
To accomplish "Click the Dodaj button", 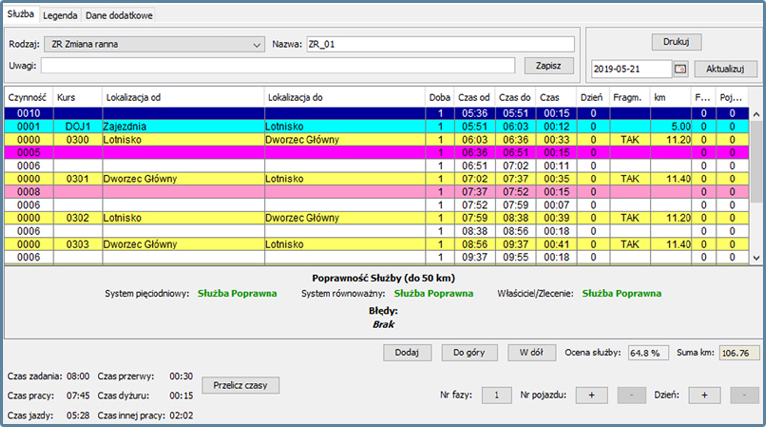I will click(x=407, y=352).
